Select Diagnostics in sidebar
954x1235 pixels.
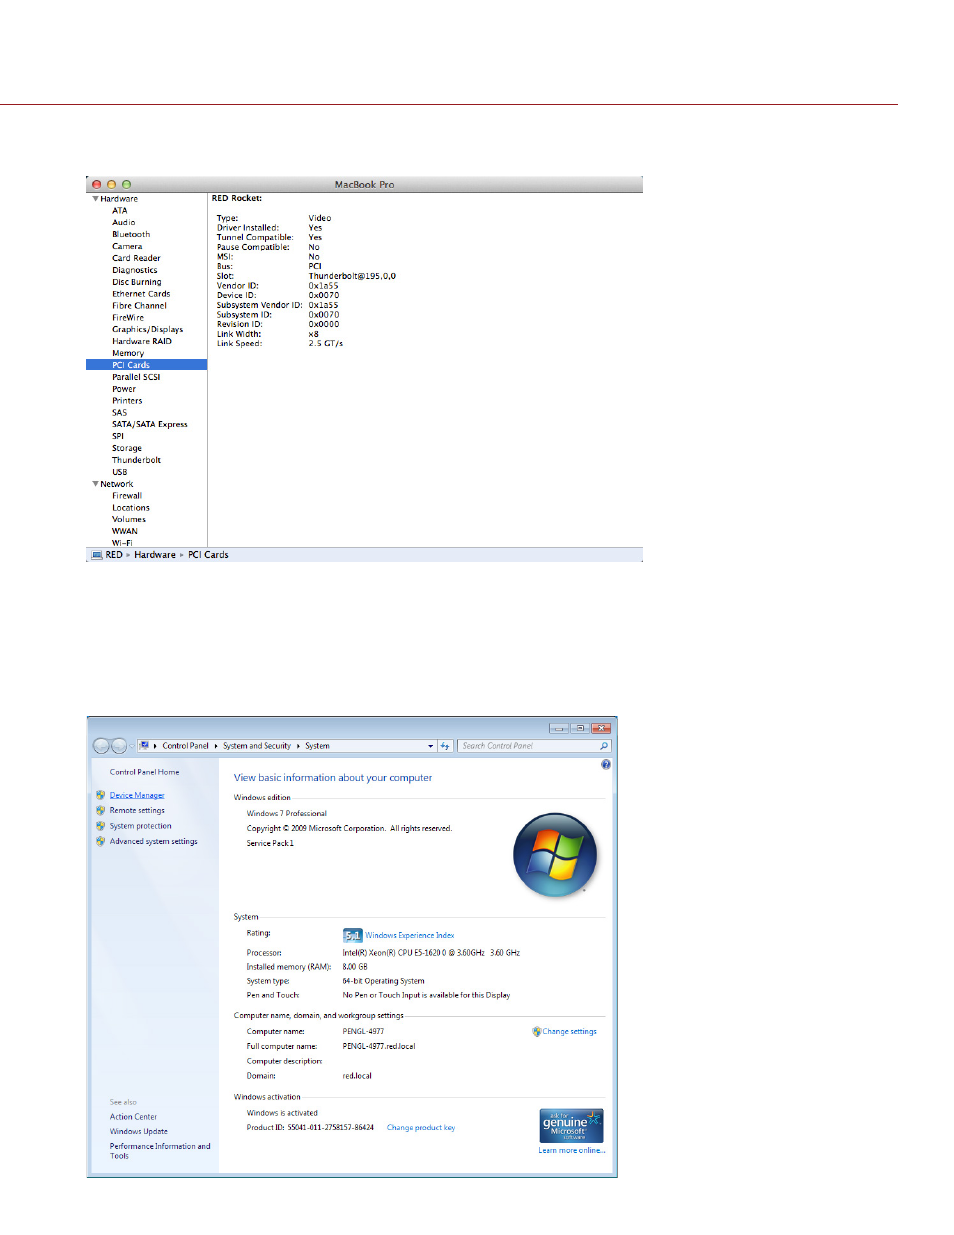coord(134,270)
